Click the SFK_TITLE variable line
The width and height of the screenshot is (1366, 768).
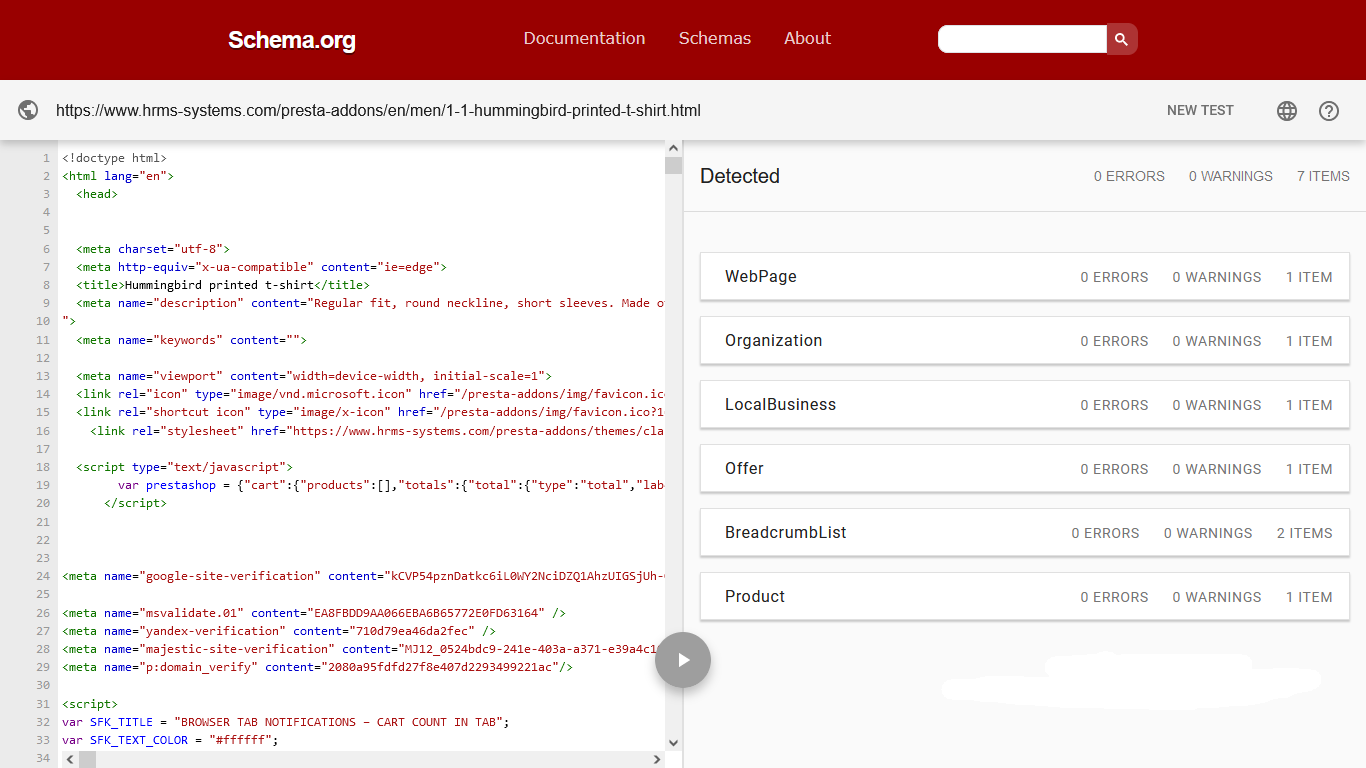[x=286, y=722]
